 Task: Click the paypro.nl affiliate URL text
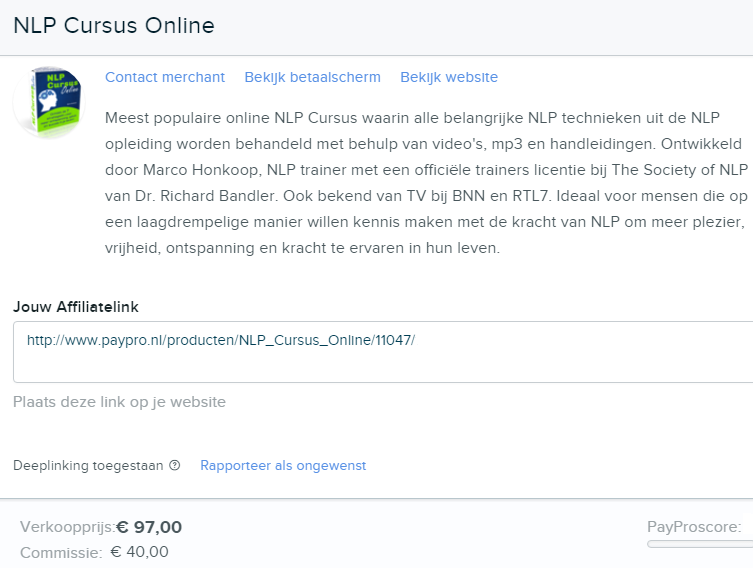(x=221, y=340)
